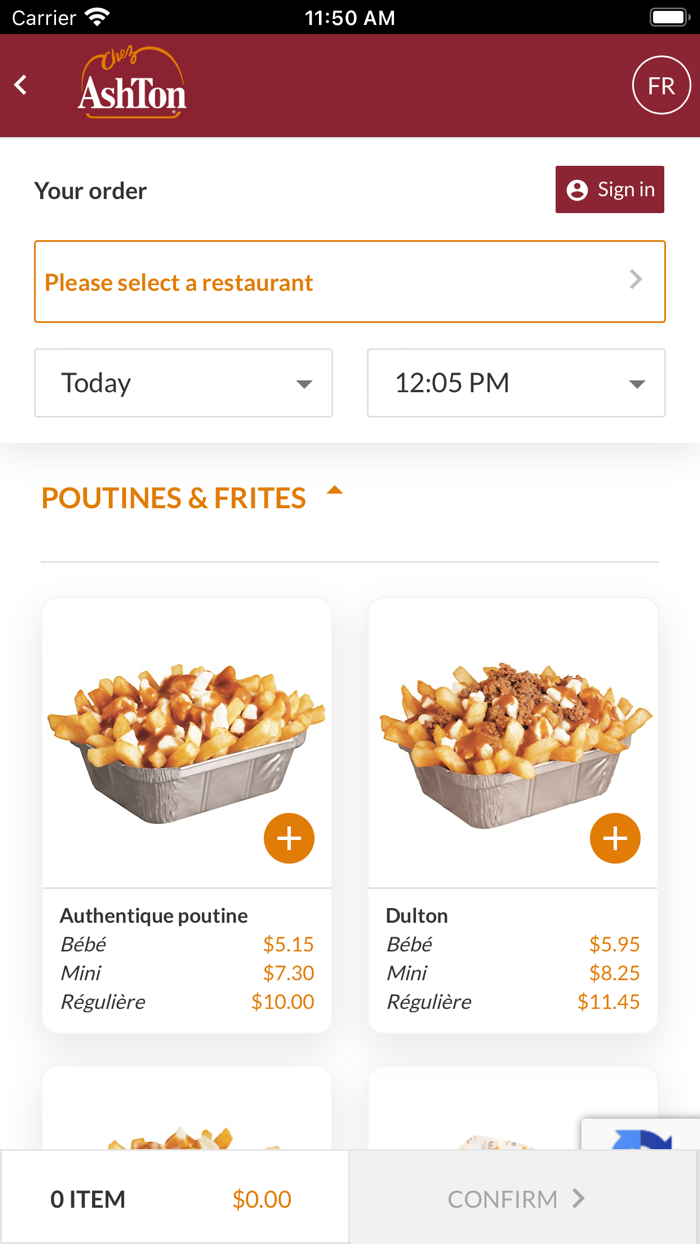Tap the chevron on restaurant selector

coord(636,280)
